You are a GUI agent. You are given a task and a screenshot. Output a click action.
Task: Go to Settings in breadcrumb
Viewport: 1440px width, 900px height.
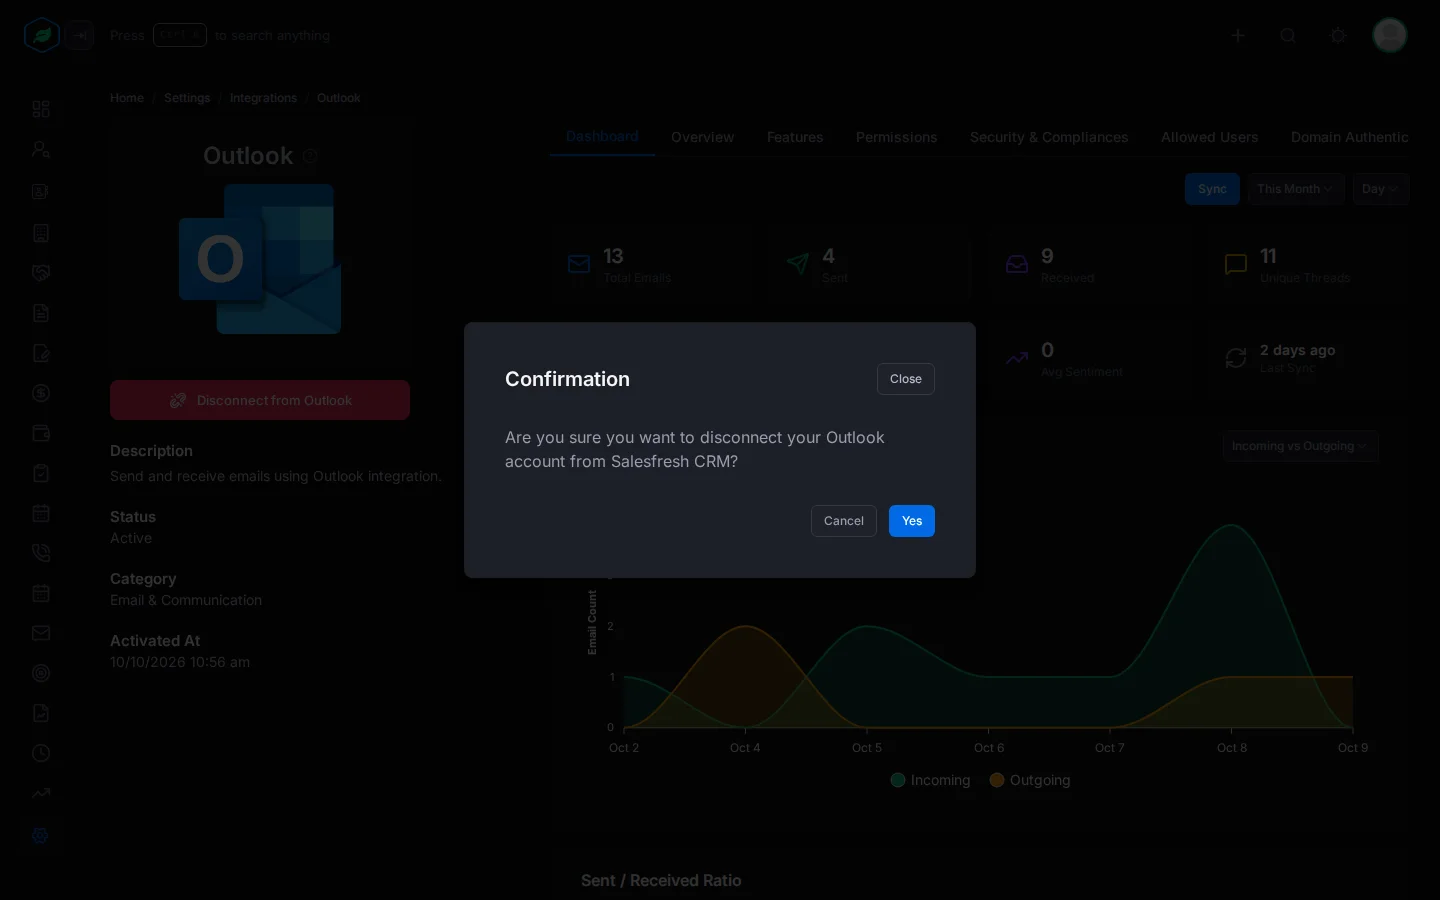(x=187, y=98)
